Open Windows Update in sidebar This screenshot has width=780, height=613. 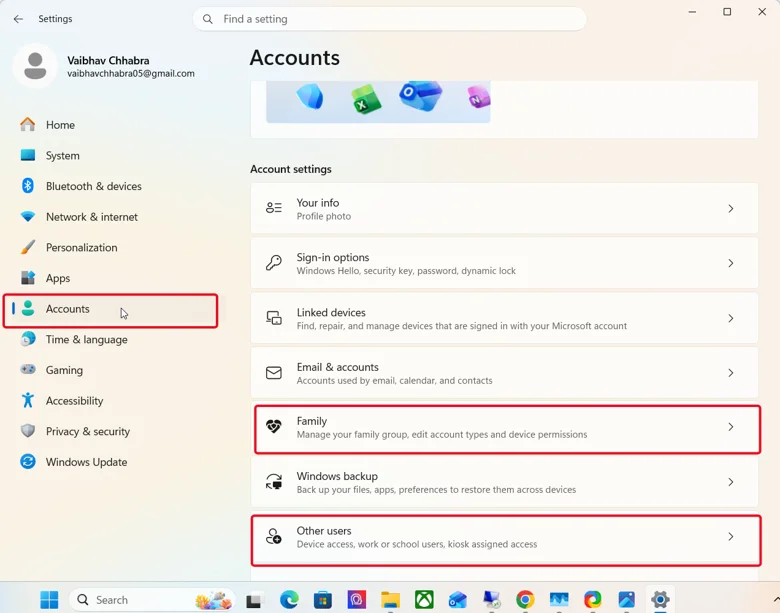(113, 462)
